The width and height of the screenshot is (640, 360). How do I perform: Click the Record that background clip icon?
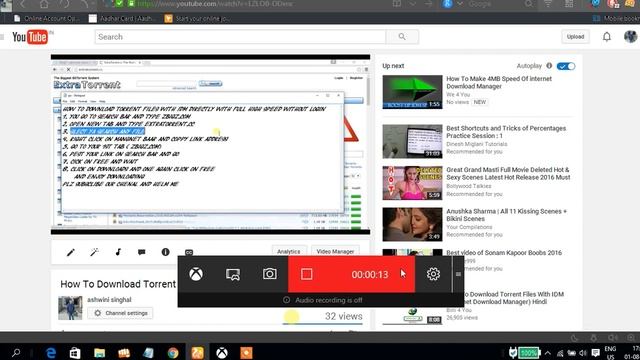(233, 274)
